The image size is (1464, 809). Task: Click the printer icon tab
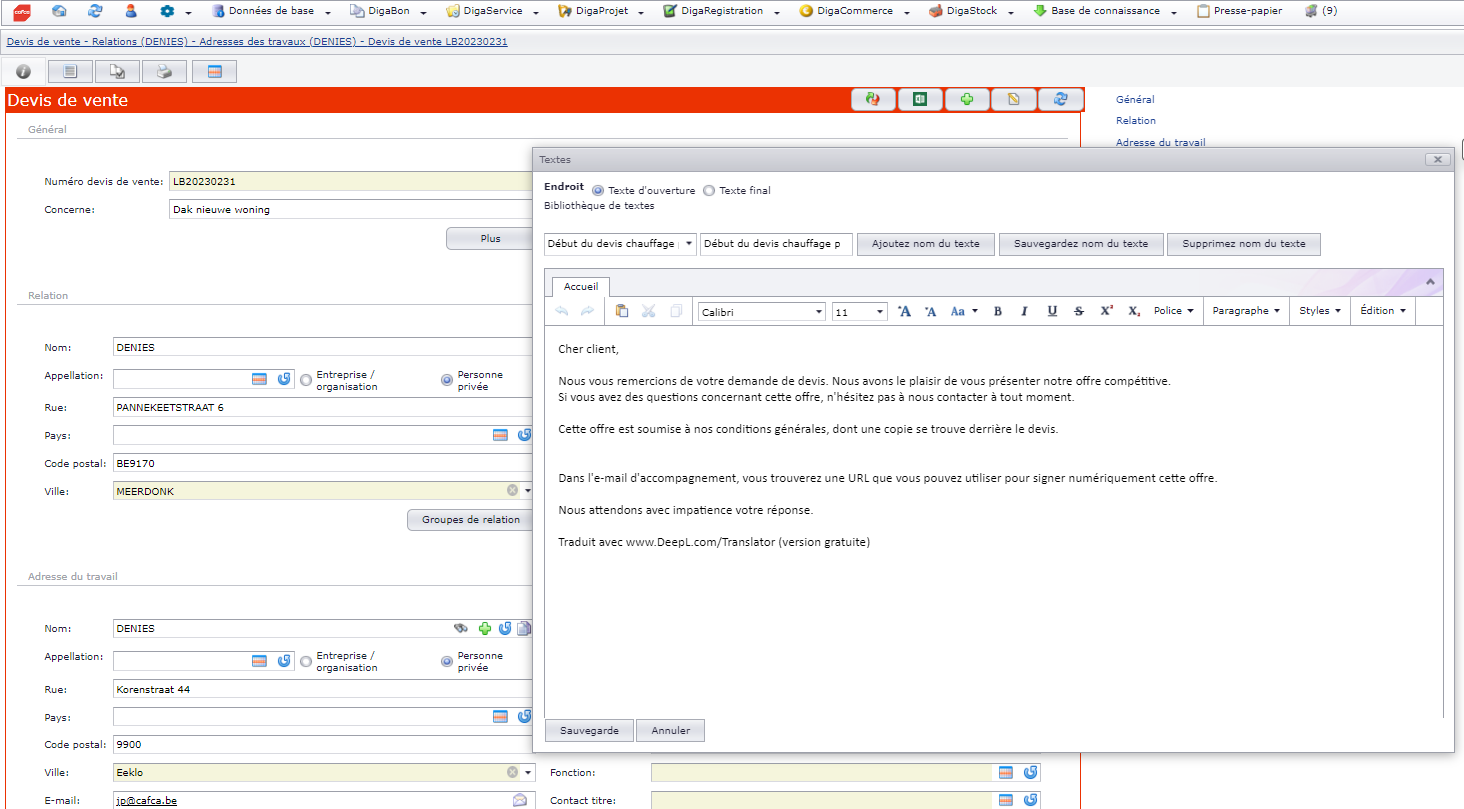(x=164, y=71)
